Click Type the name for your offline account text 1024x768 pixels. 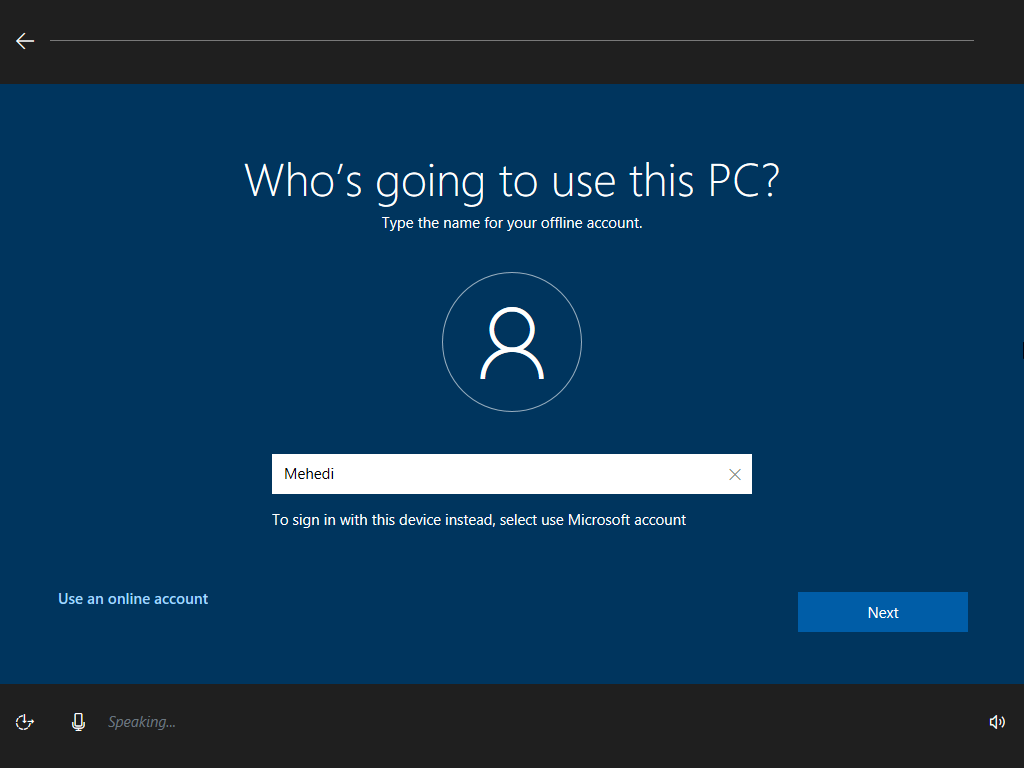512,223
